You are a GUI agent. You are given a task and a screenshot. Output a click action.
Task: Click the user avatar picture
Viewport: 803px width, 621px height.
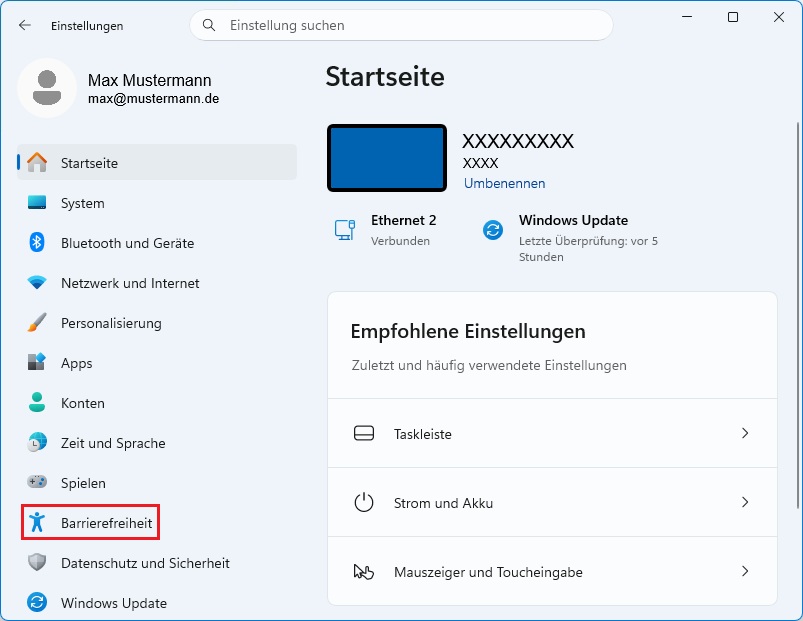tap(47, 88)
